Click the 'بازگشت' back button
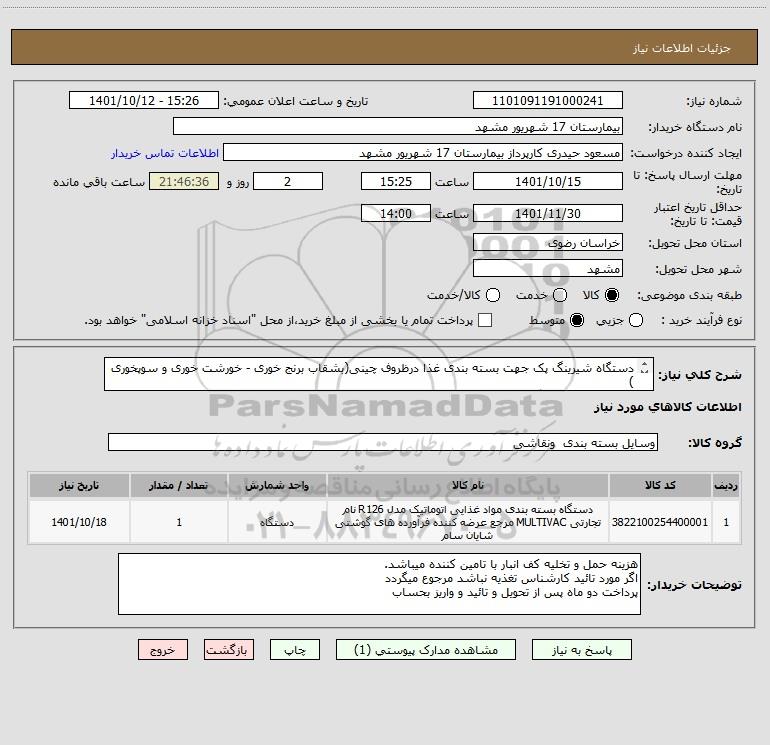This screenshot has height=745, width=770. click(229, 650)
